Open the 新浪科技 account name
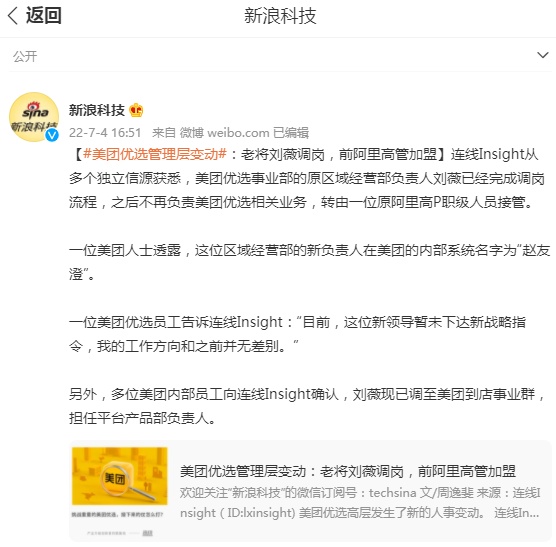The image size is (556, 547). pyautogui.click(x=96, y=110)
